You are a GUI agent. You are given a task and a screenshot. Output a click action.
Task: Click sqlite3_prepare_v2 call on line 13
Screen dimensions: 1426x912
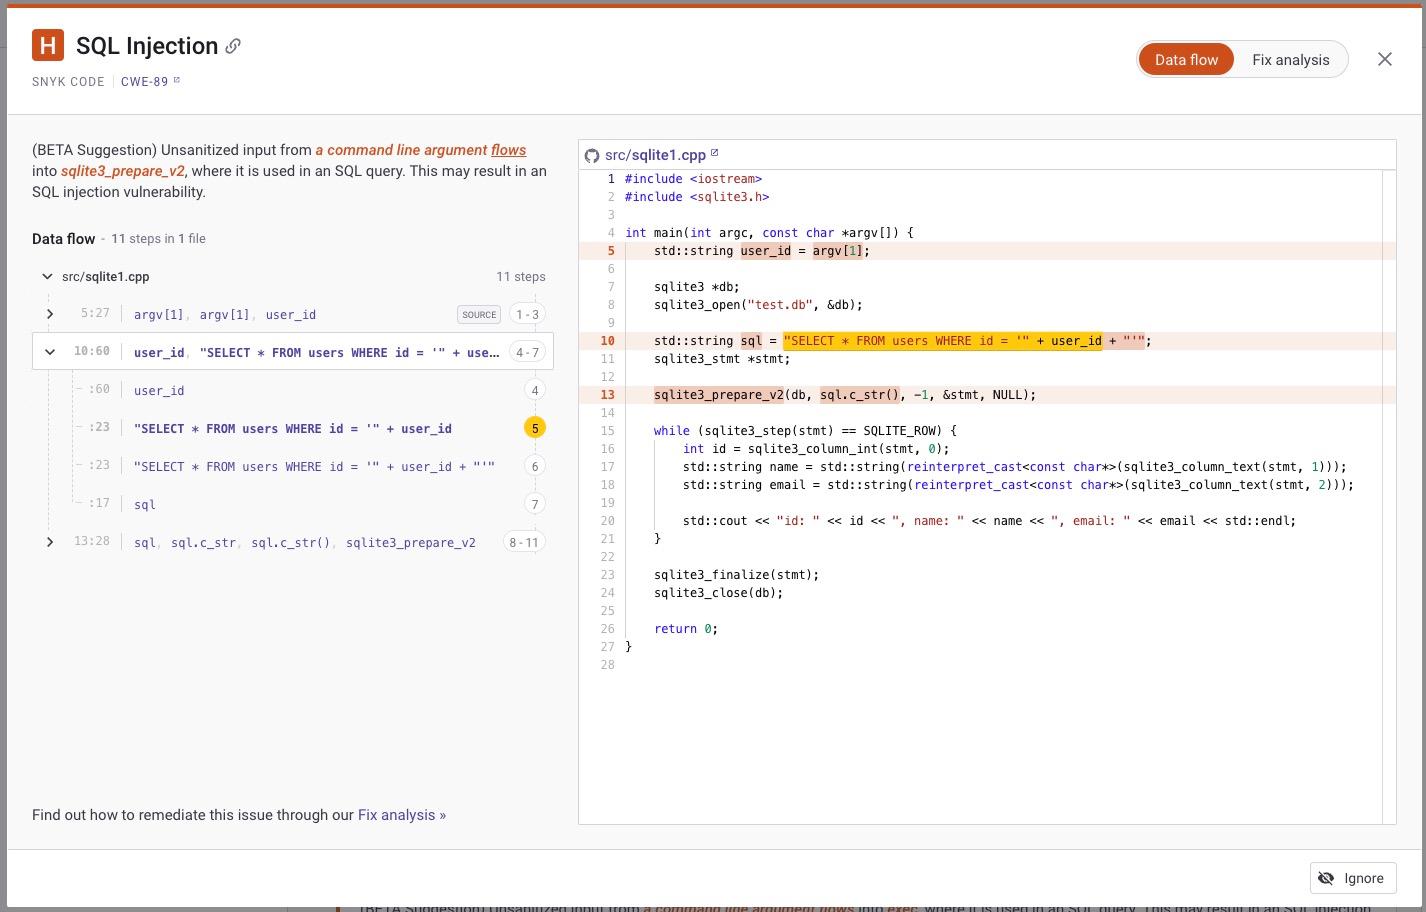[719, 395]
